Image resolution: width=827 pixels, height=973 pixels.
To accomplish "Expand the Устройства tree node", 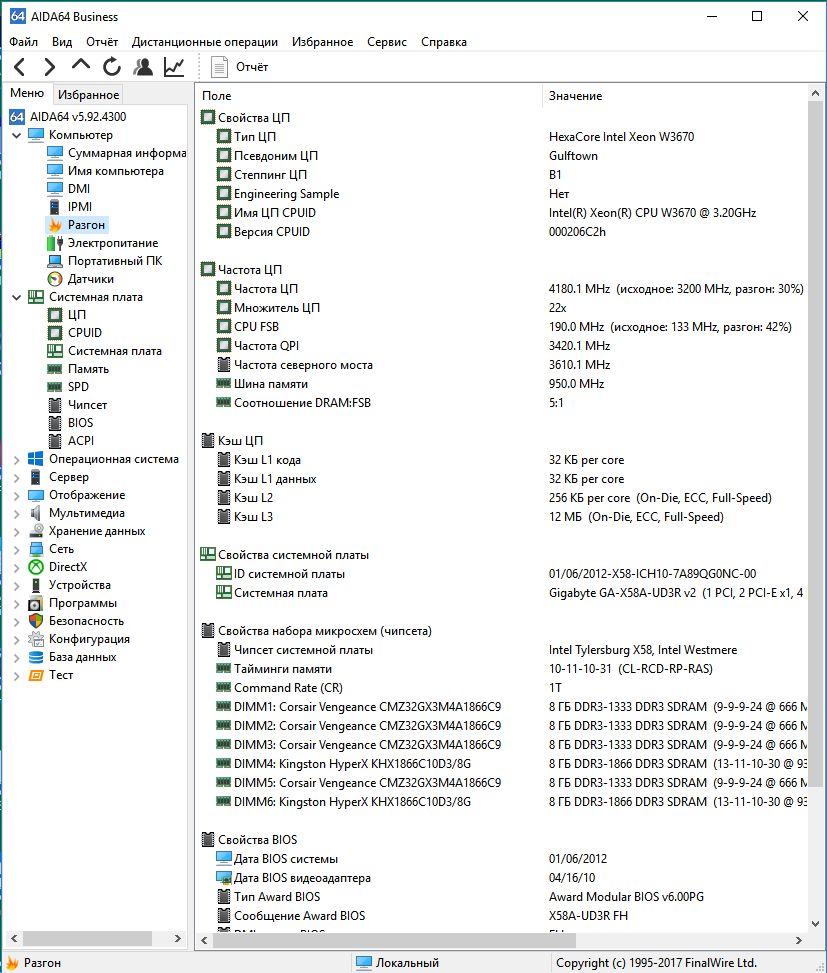I will point(17,585).
